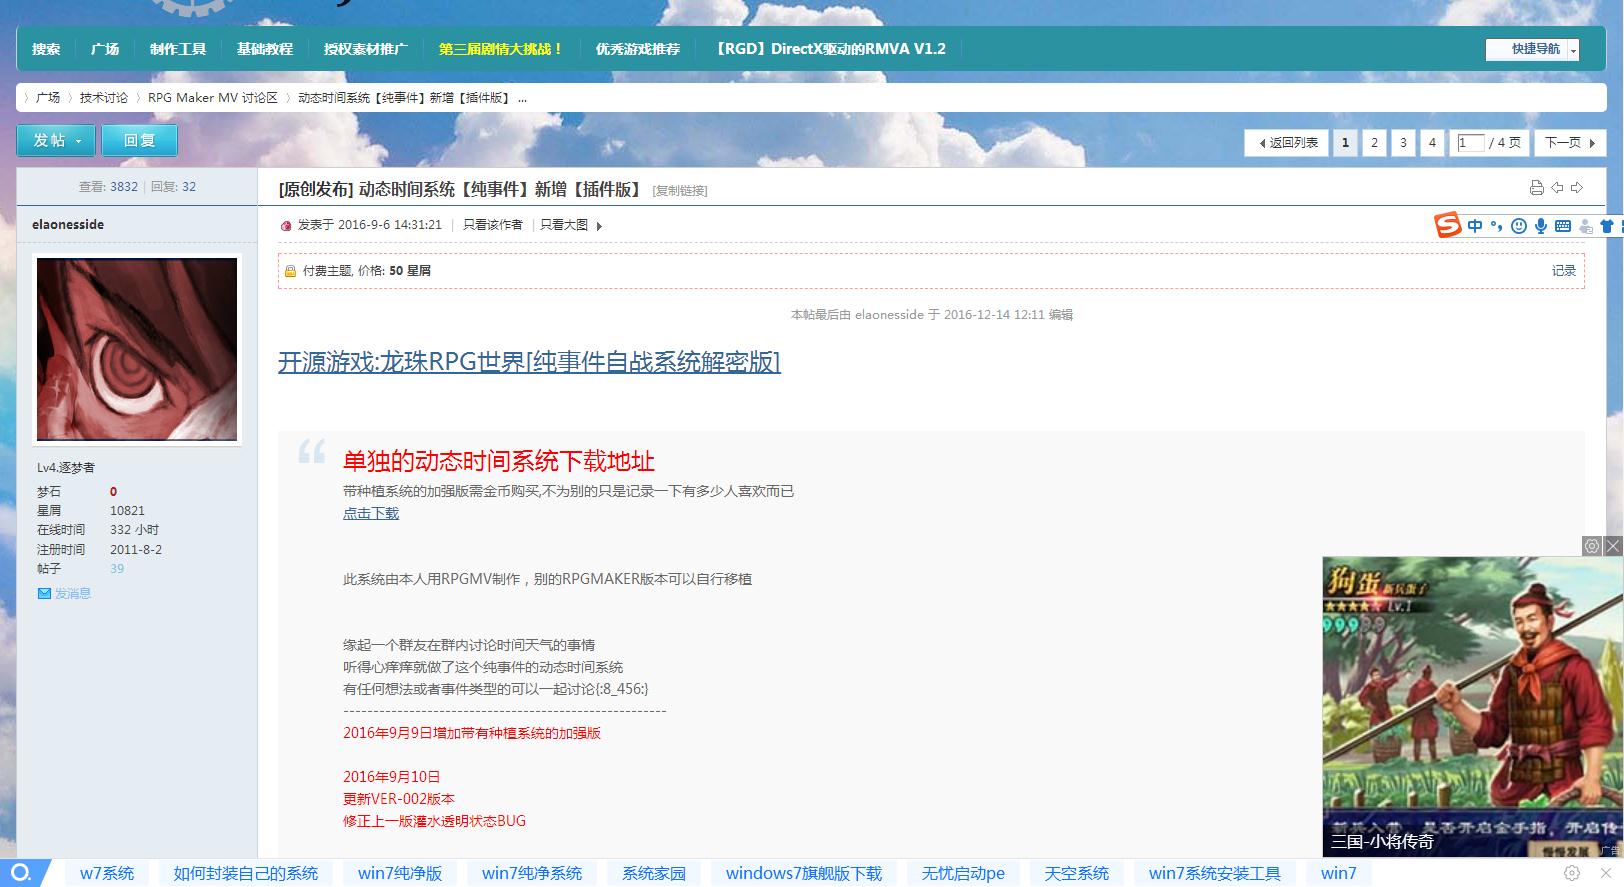Click breadcrumb 技术讨论
This screenshot has width=1624, height=887.
pyautogui.click(x=104, y=98)
